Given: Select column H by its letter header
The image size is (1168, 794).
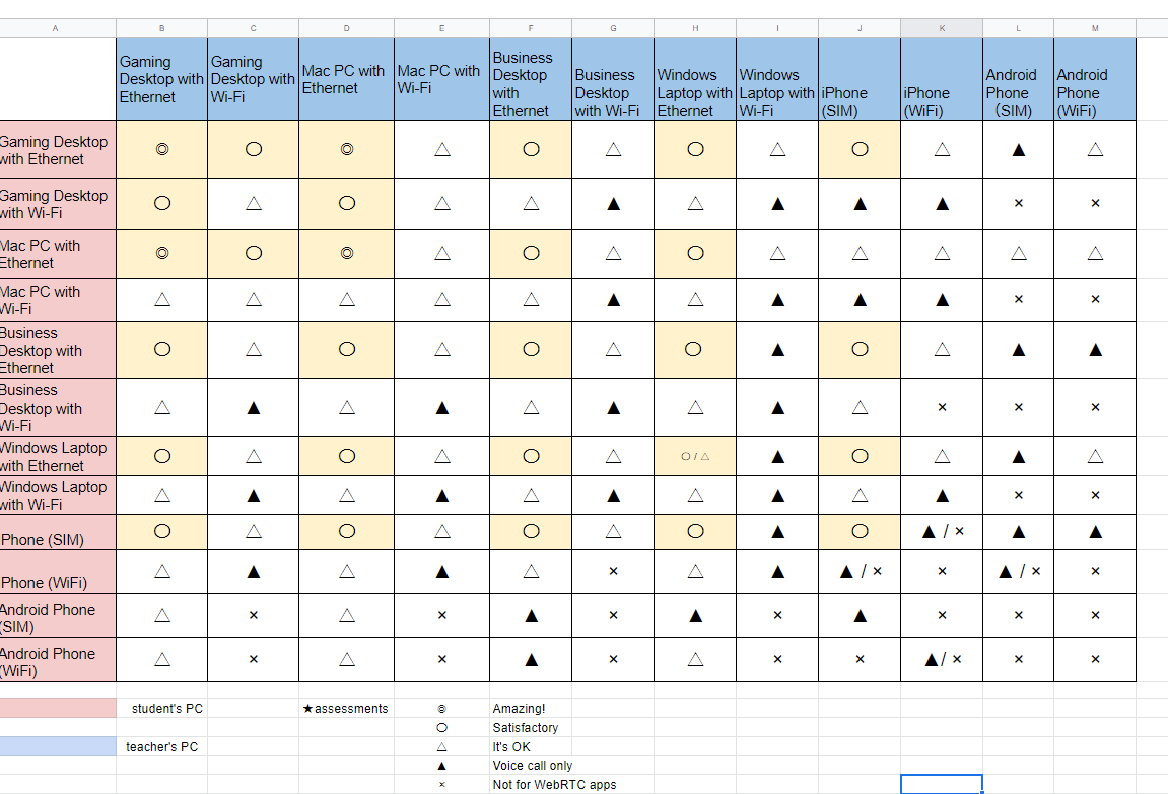Looking at the screenshot, I should [x=695, y=28].
